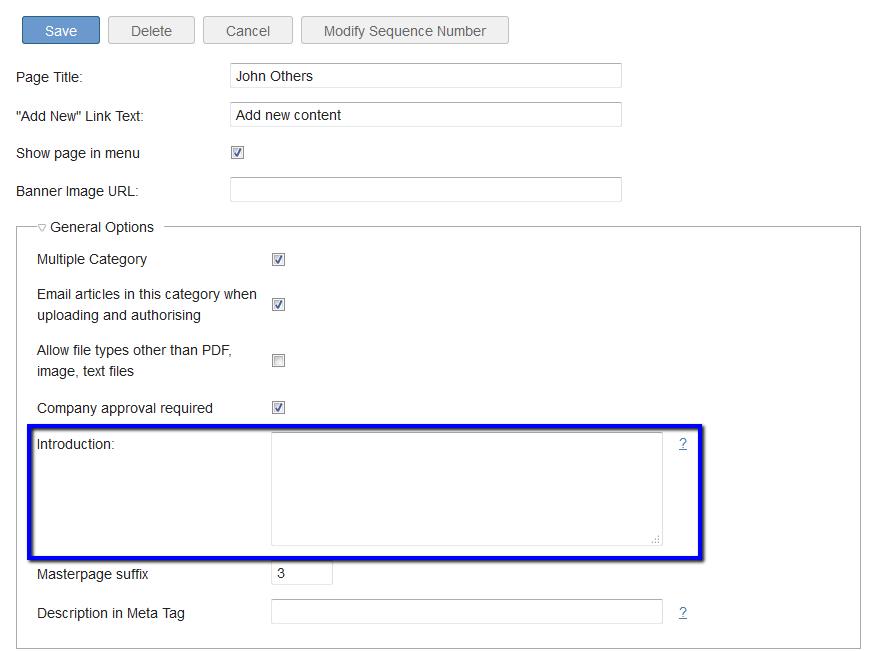Screen dimensions: 869x651
Task: Open help link beside Introduction
Action: 683,443
